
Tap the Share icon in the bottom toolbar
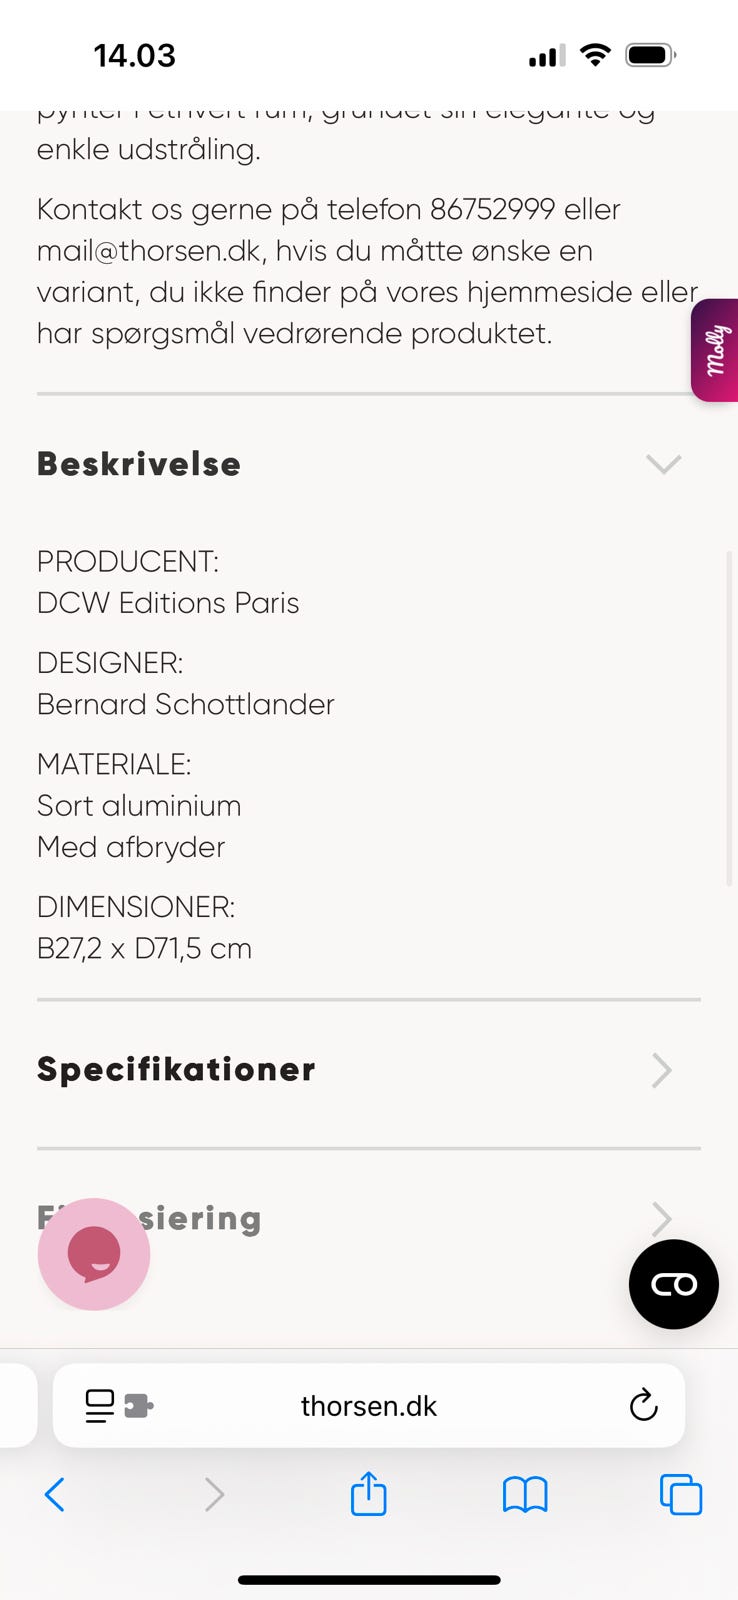point(368,1494)
